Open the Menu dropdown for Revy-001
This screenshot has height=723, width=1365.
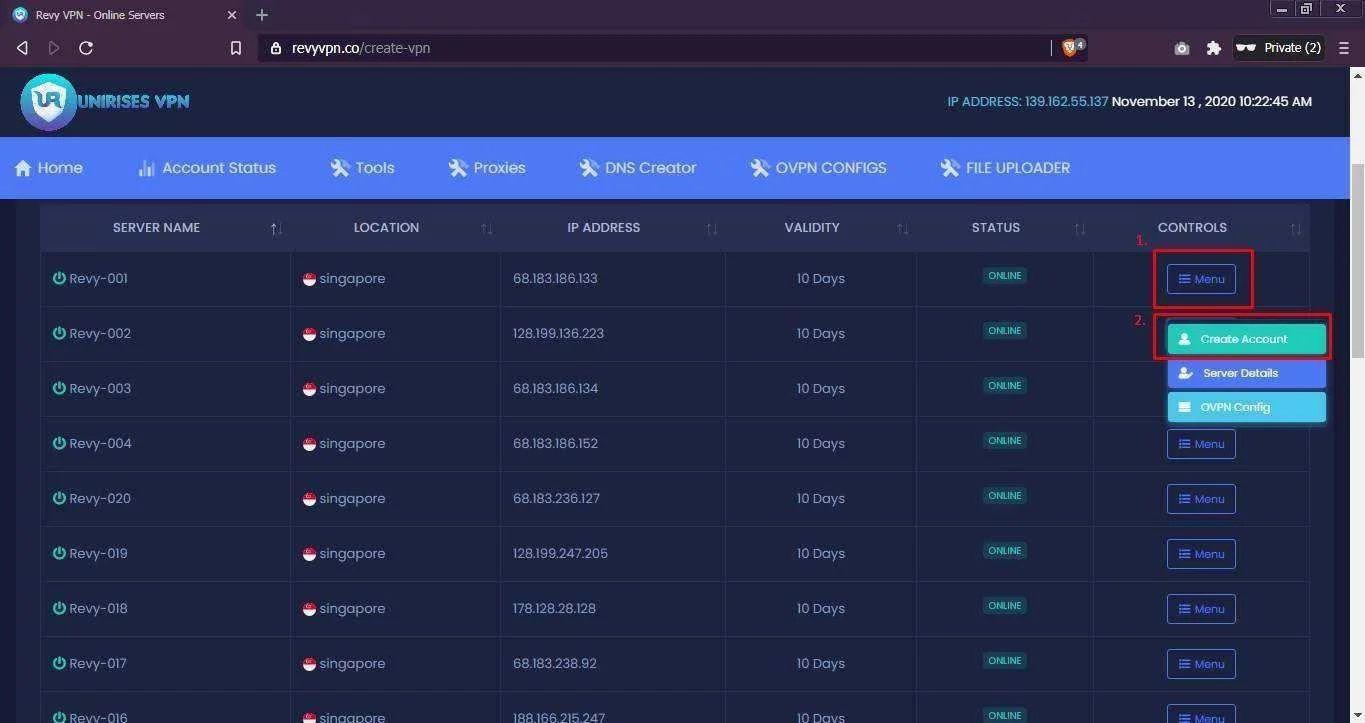tap(1201, 279)
